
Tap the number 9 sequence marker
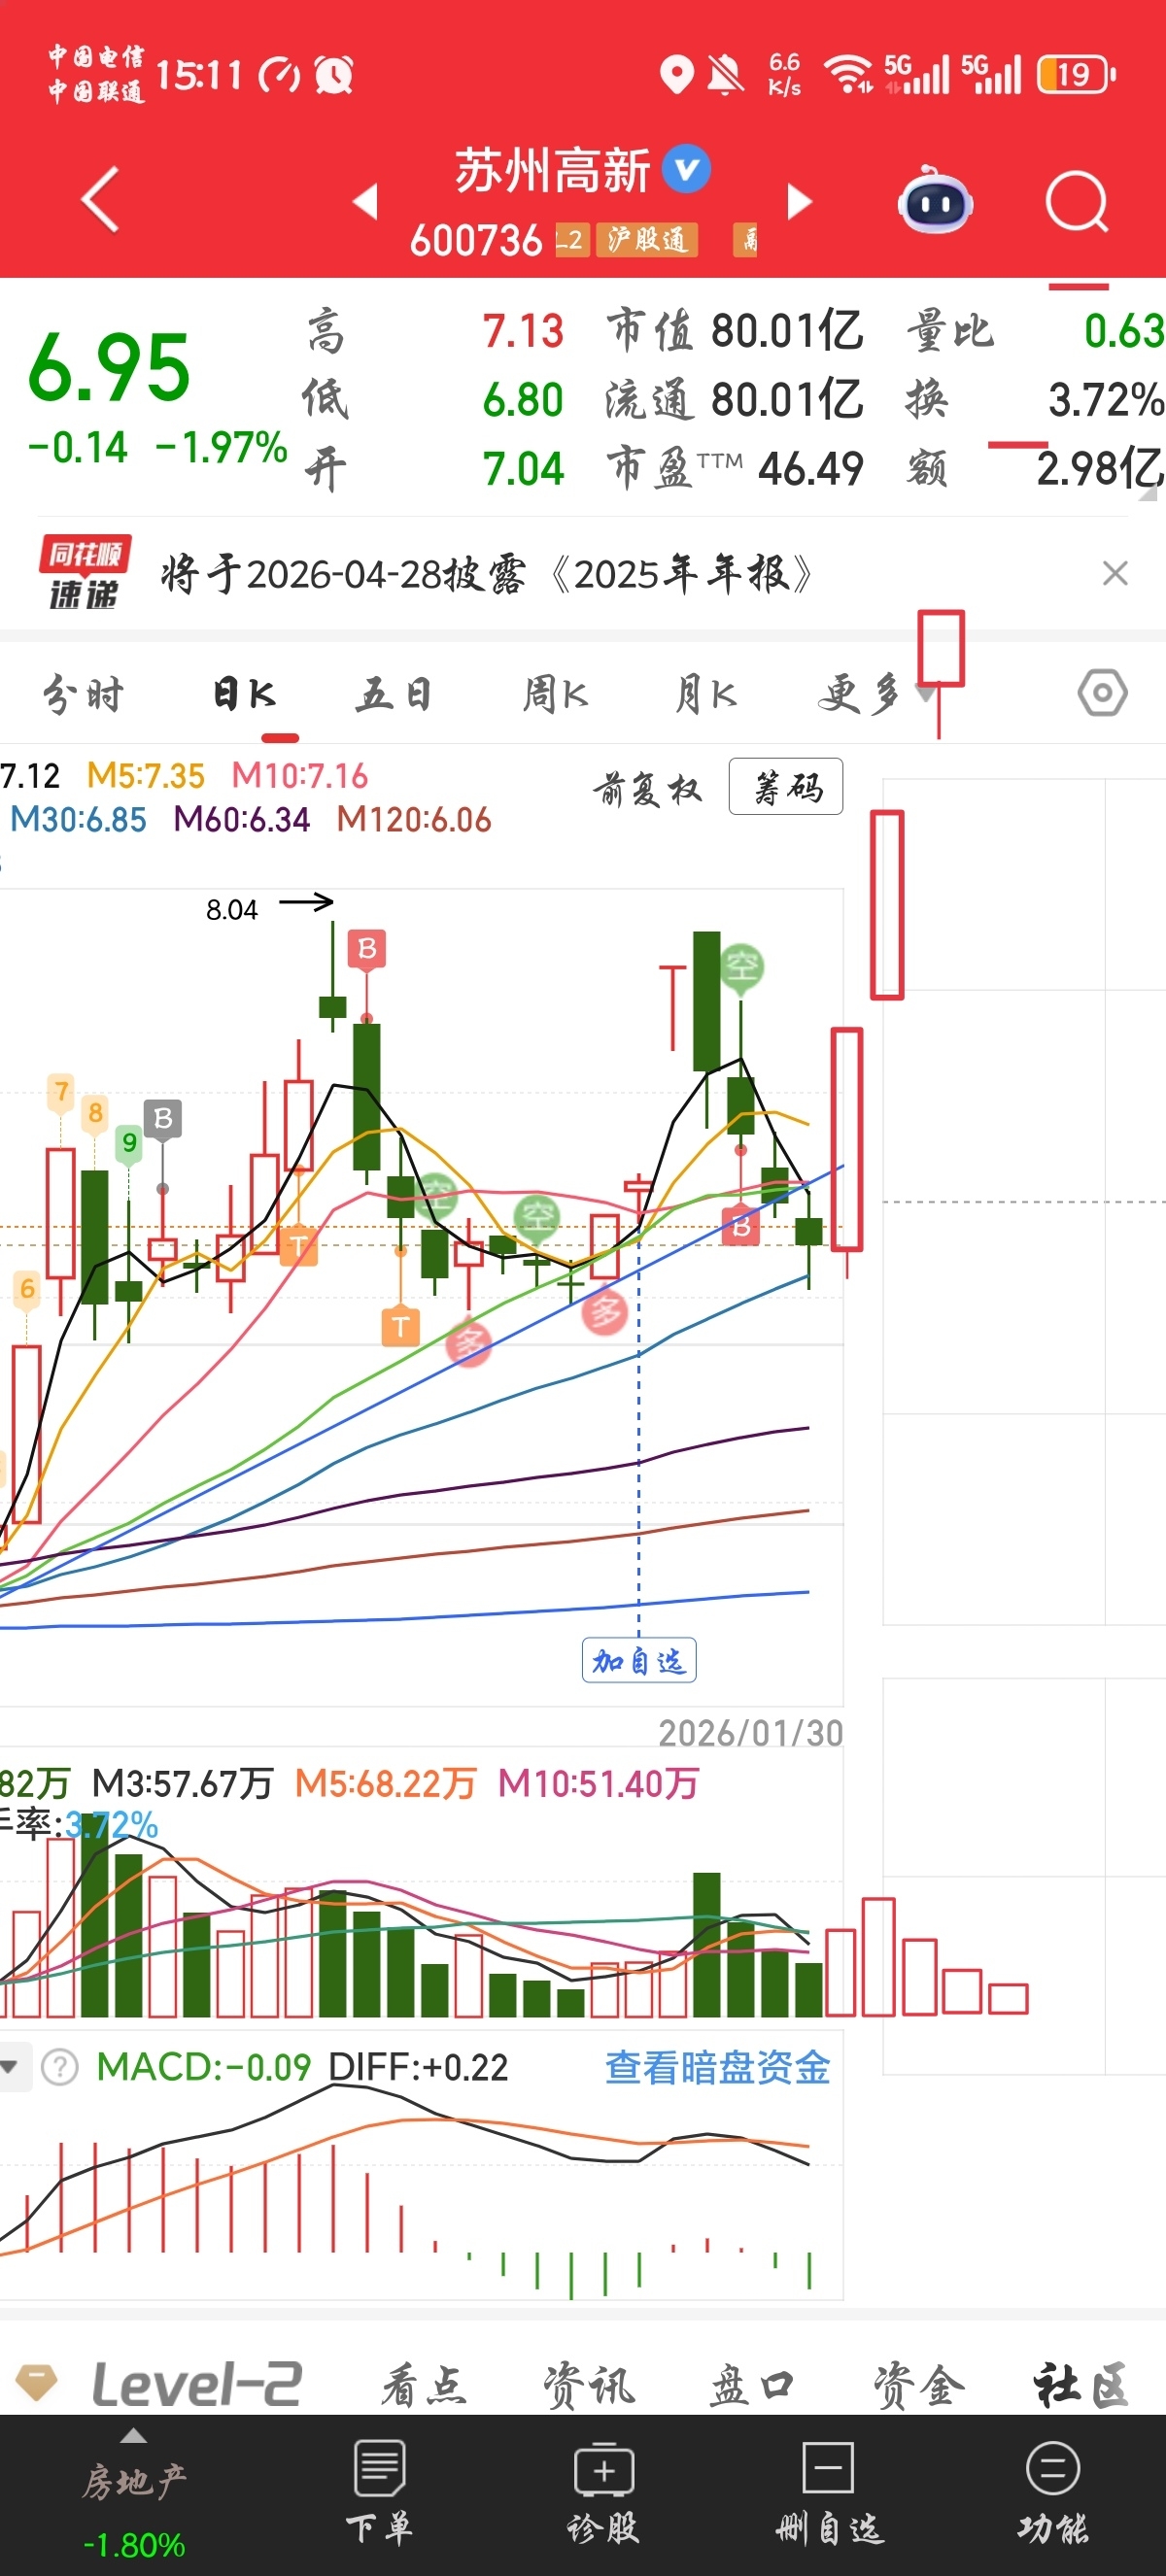click(x=129, y=1142)
